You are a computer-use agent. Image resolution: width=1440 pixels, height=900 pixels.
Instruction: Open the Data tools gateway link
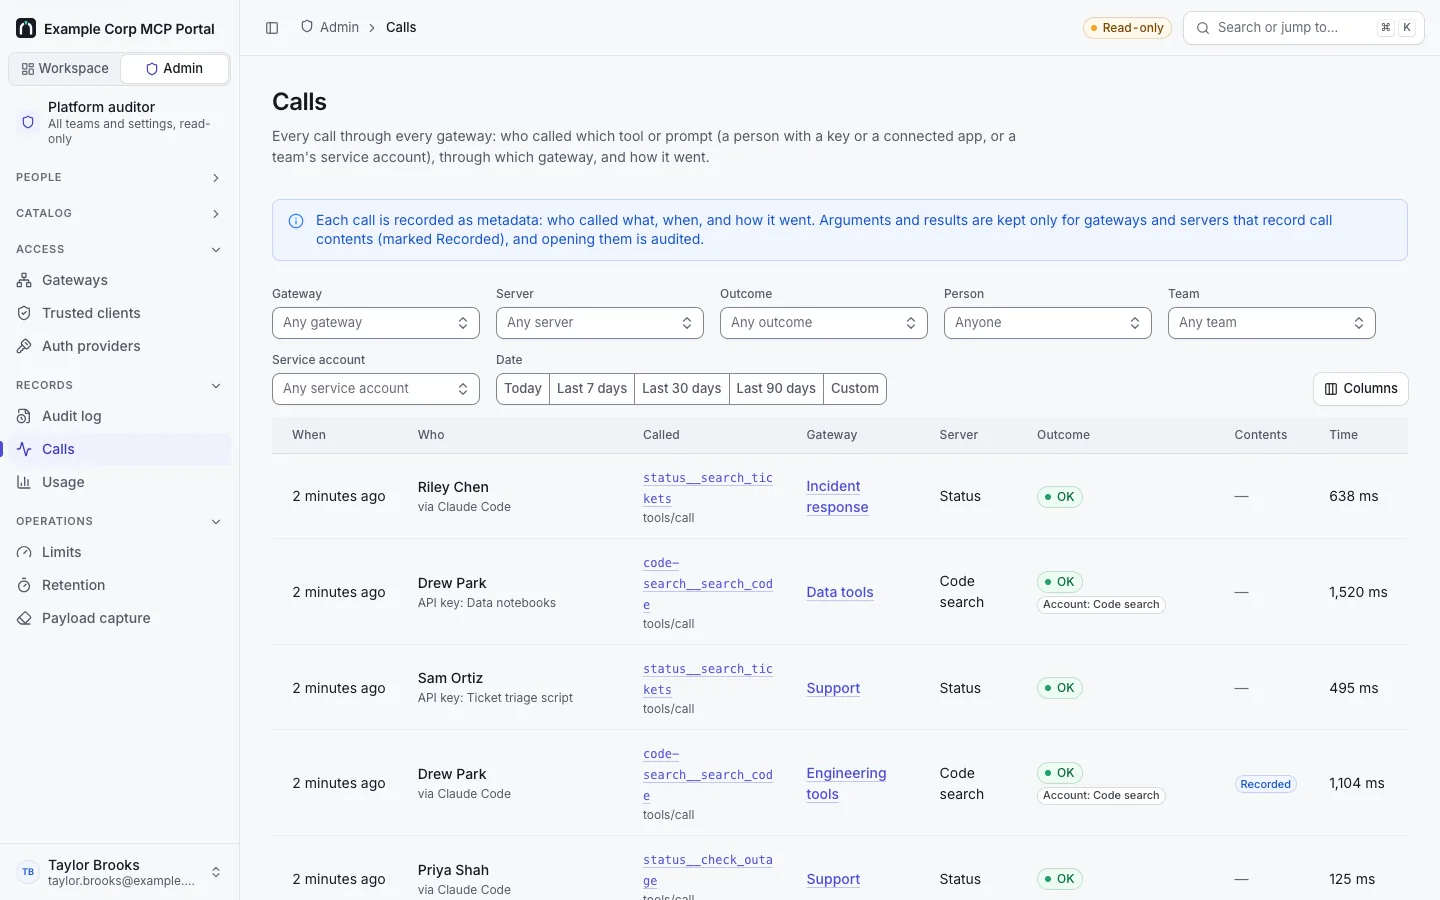point(840,592)
